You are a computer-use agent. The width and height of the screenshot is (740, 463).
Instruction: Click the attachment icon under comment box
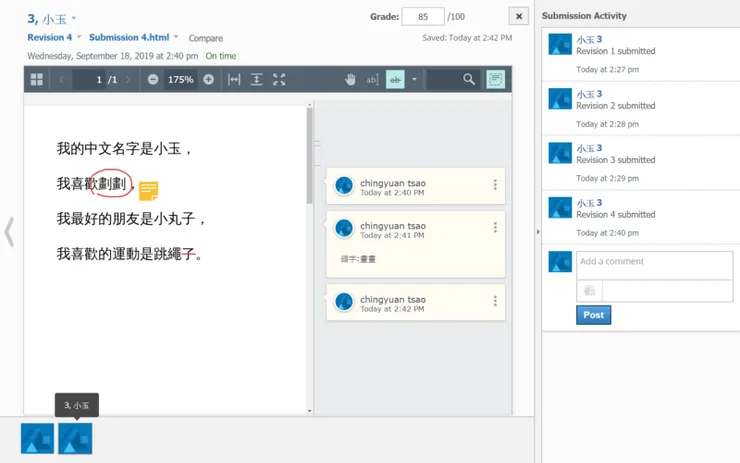589,291
